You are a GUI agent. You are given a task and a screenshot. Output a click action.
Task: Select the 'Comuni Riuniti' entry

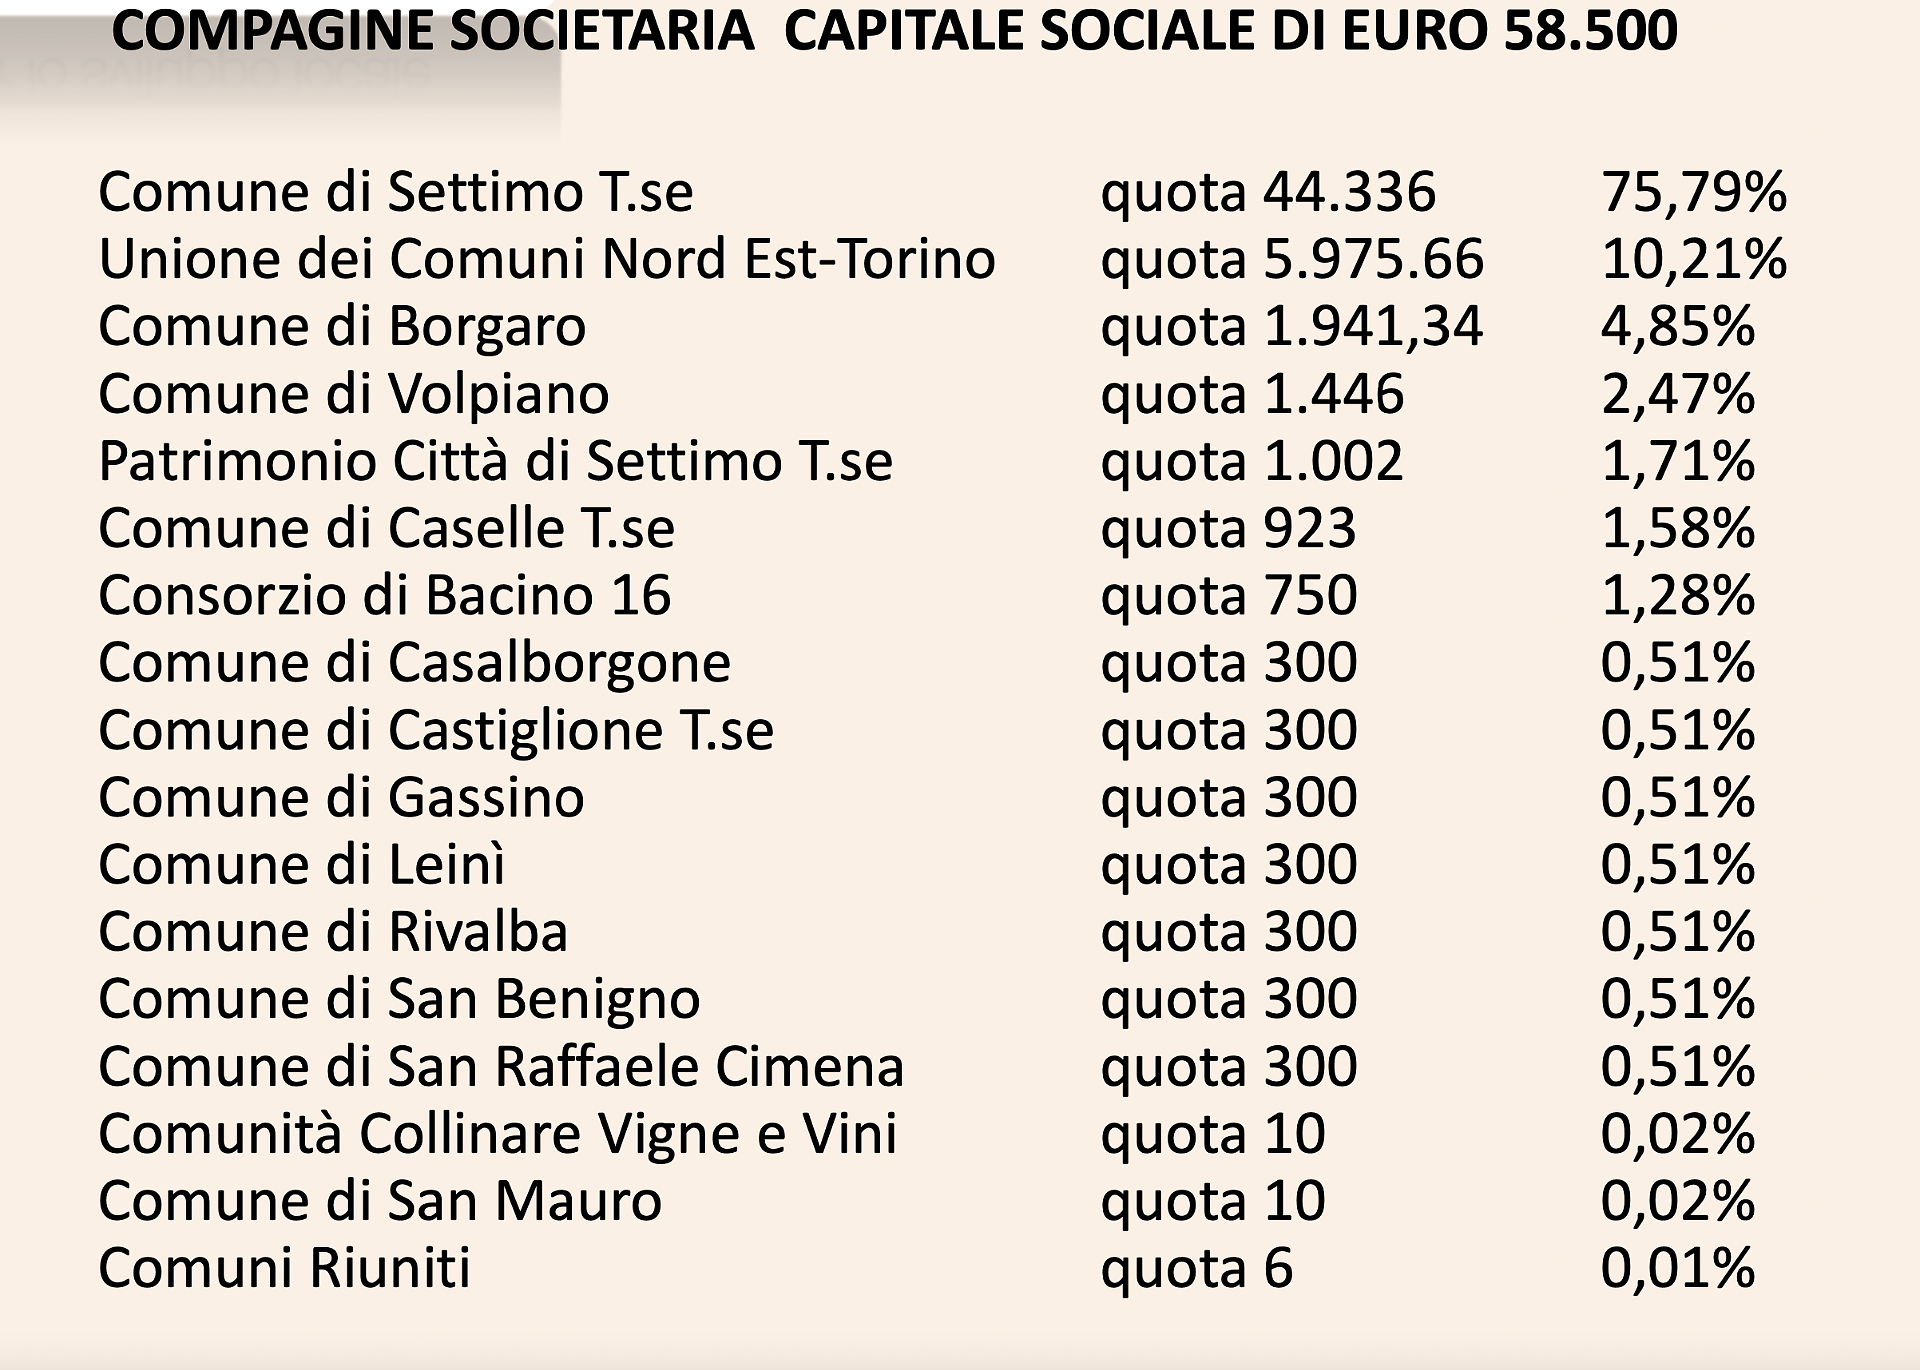(284, 1269)
